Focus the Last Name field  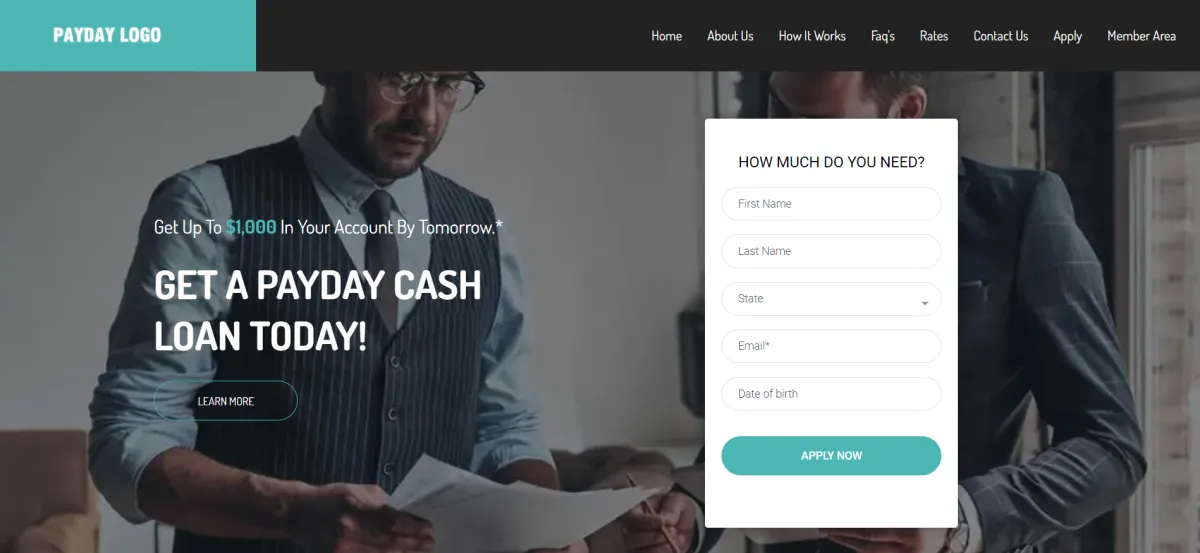(831, 251)
